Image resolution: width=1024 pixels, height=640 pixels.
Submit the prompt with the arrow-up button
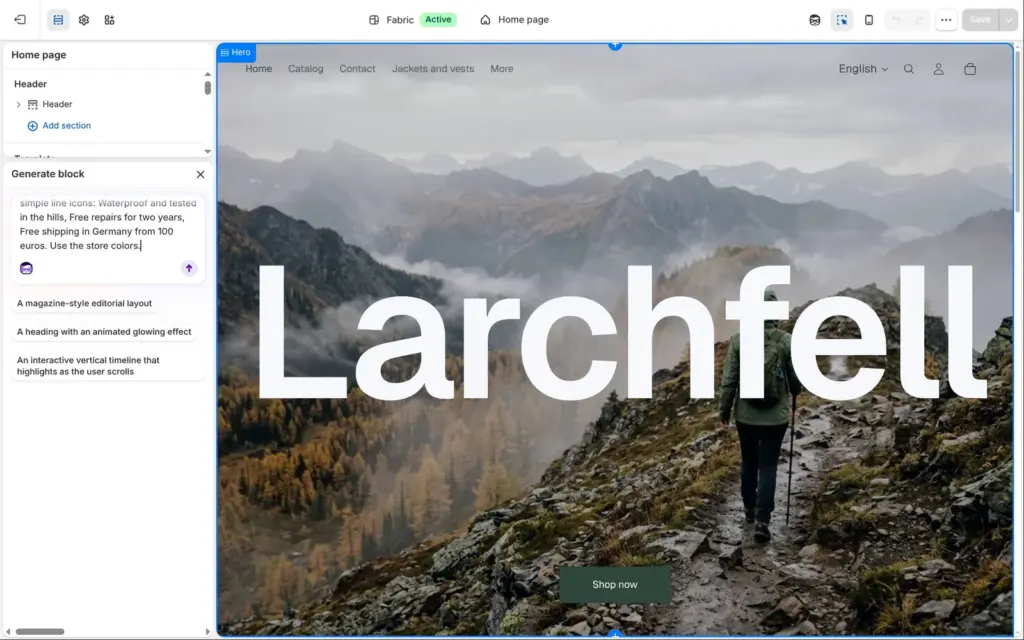189,268
